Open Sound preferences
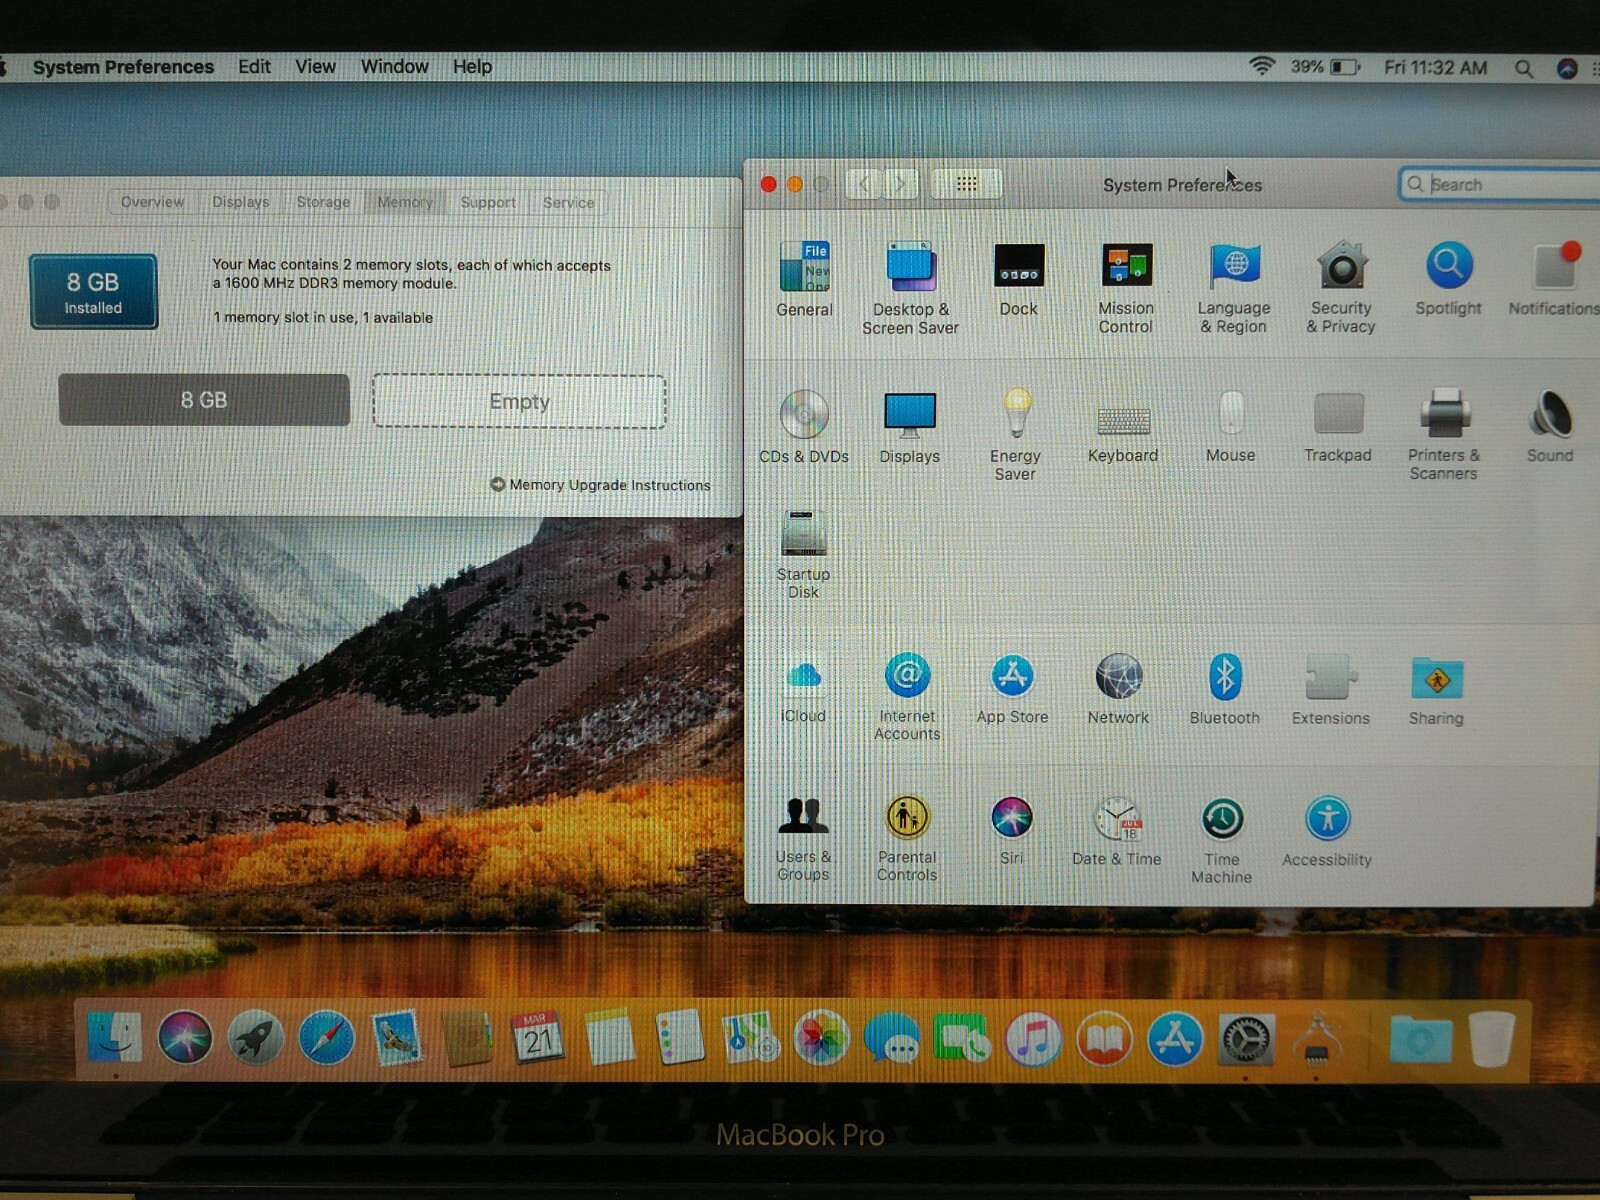This screenshot has height=1200, width=1600. (x=1550, y=426)
